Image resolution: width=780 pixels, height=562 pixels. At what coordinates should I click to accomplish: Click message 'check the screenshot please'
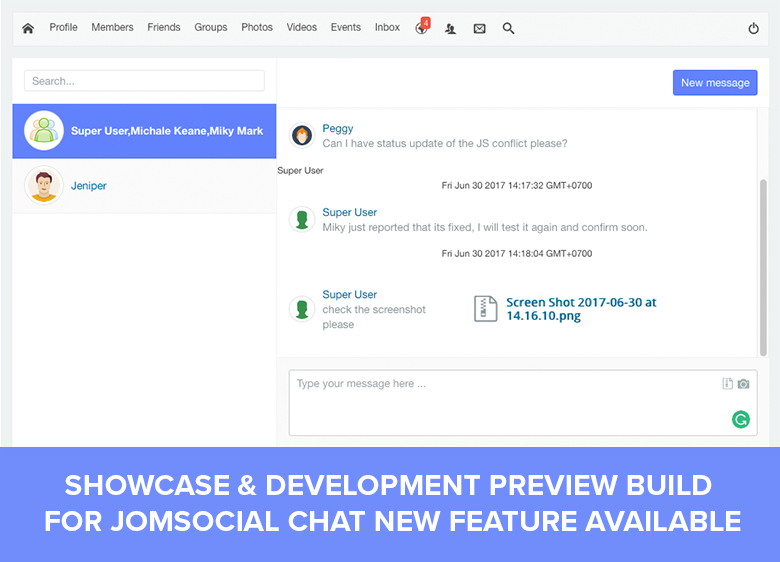(x=374, y=317)
